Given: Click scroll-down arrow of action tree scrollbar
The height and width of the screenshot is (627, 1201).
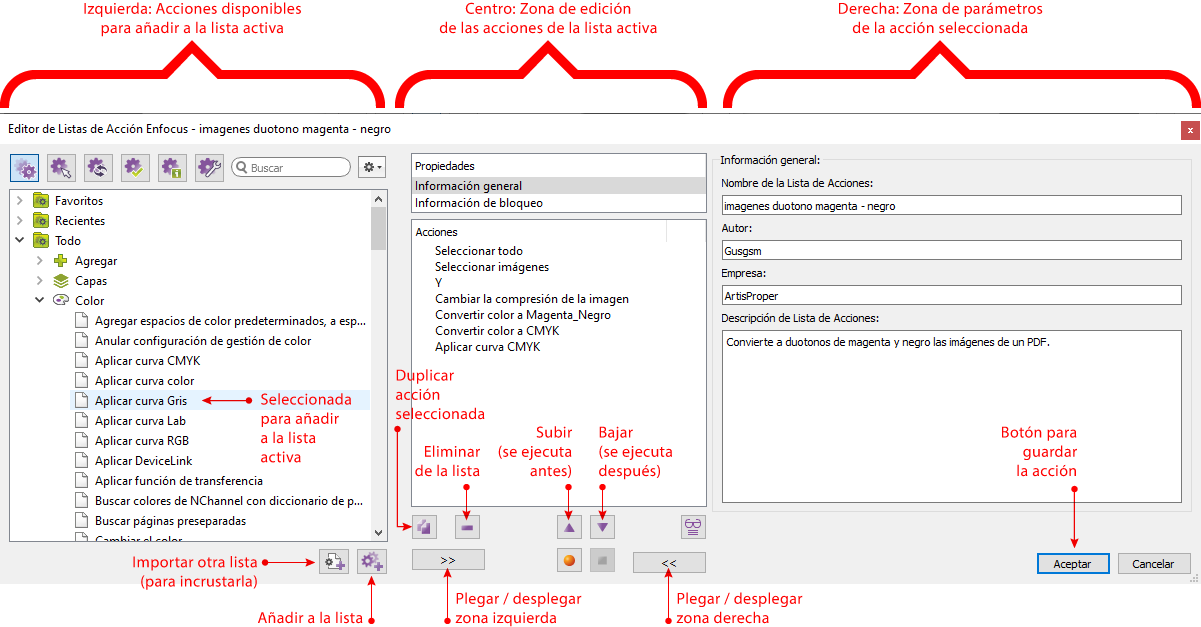Looking at the screenshot, I should tap(378, 533).
